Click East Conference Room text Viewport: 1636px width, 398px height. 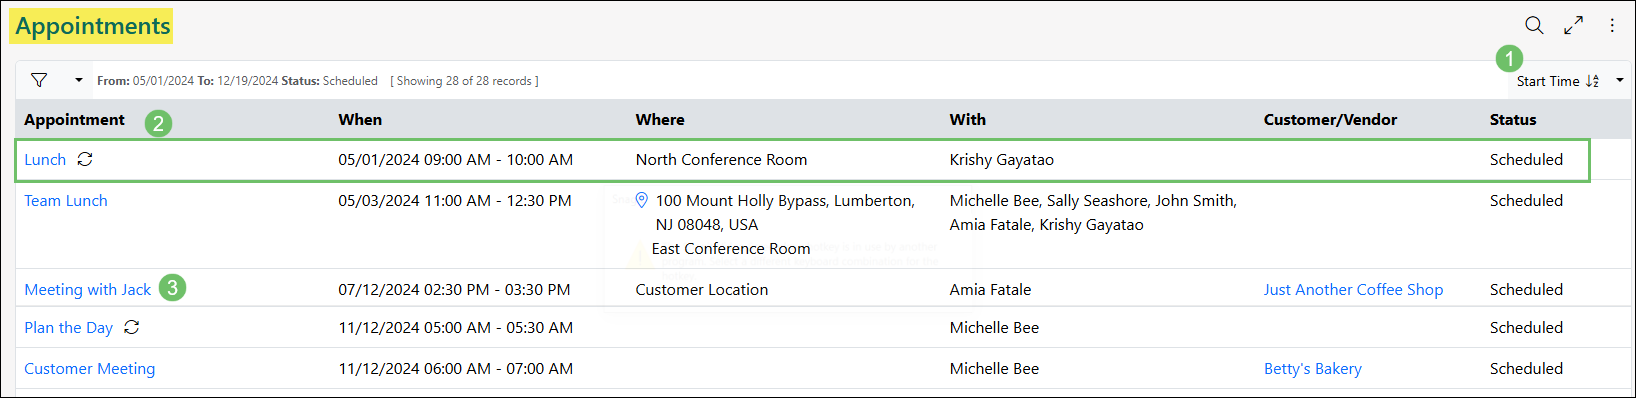pos(731,249)
